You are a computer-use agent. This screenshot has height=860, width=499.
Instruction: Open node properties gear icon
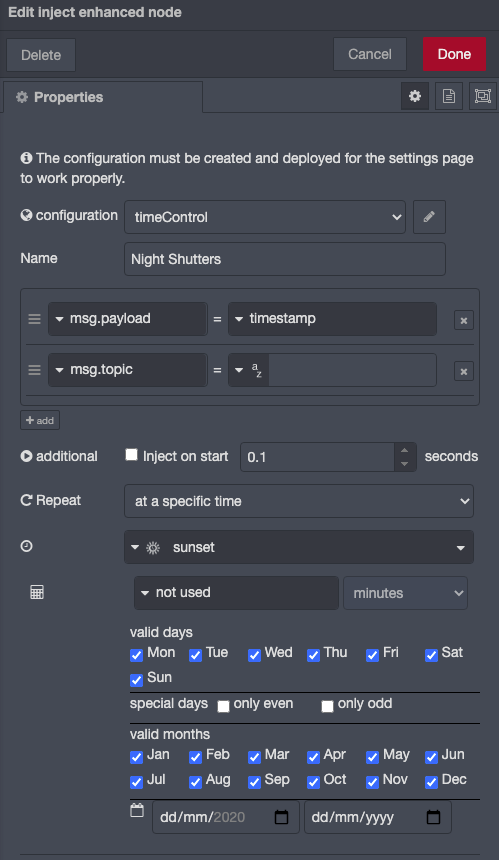pos(415,97)
